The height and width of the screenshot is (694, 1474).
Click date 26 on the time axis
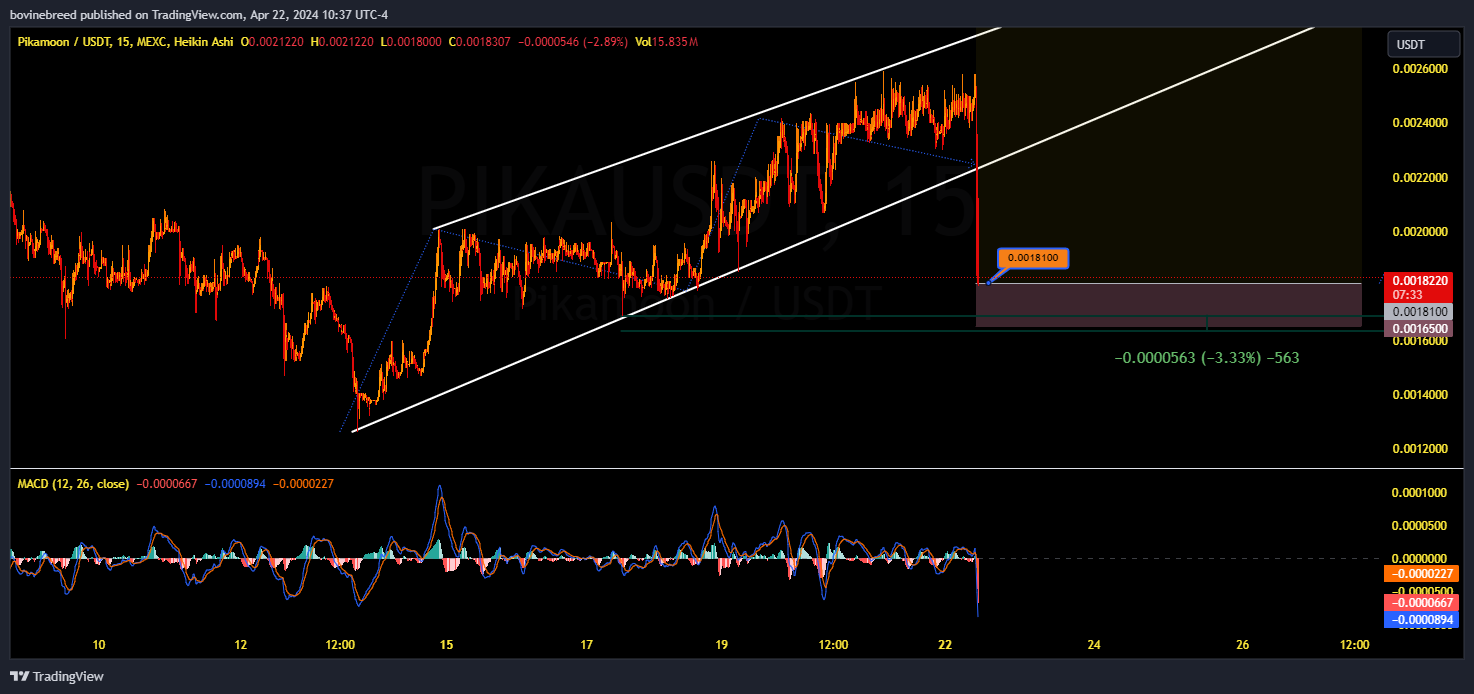1242,645
